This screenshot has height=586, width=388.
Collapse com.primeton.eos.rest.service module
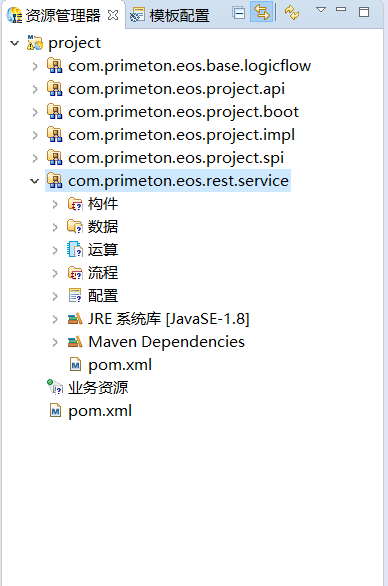(x=34, y=181)
